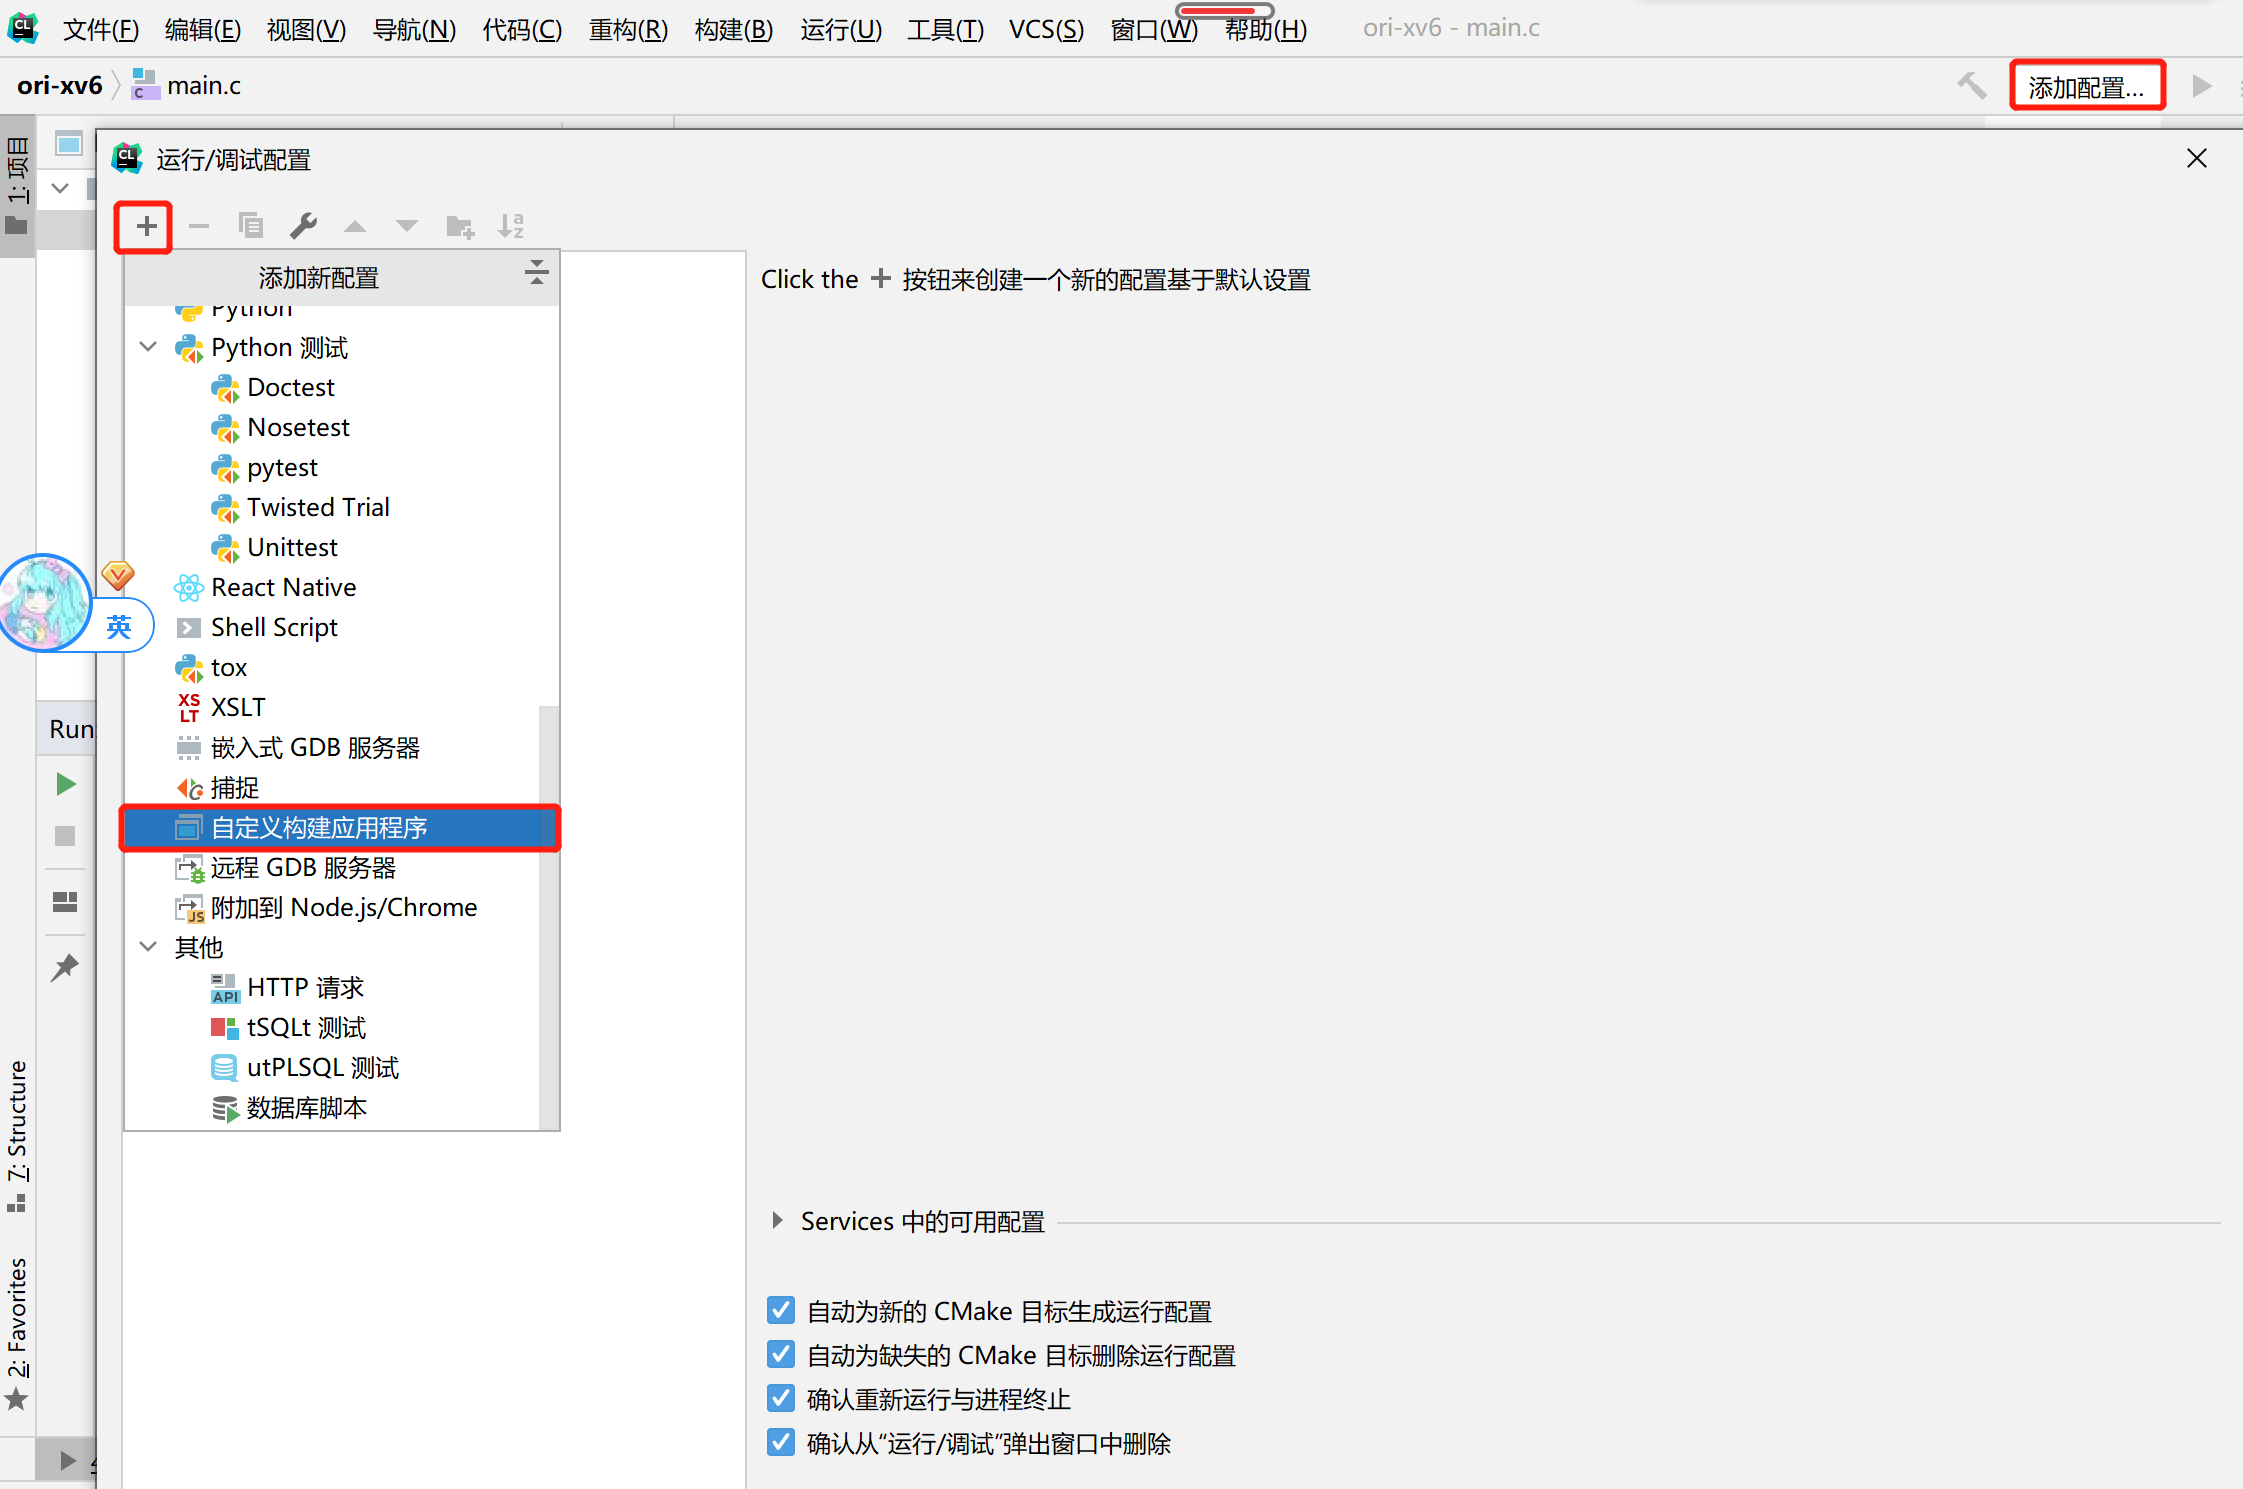Click green run arrow in Run panel
The height and width of the screenshot is (1489, 2243).
(66, 784)
